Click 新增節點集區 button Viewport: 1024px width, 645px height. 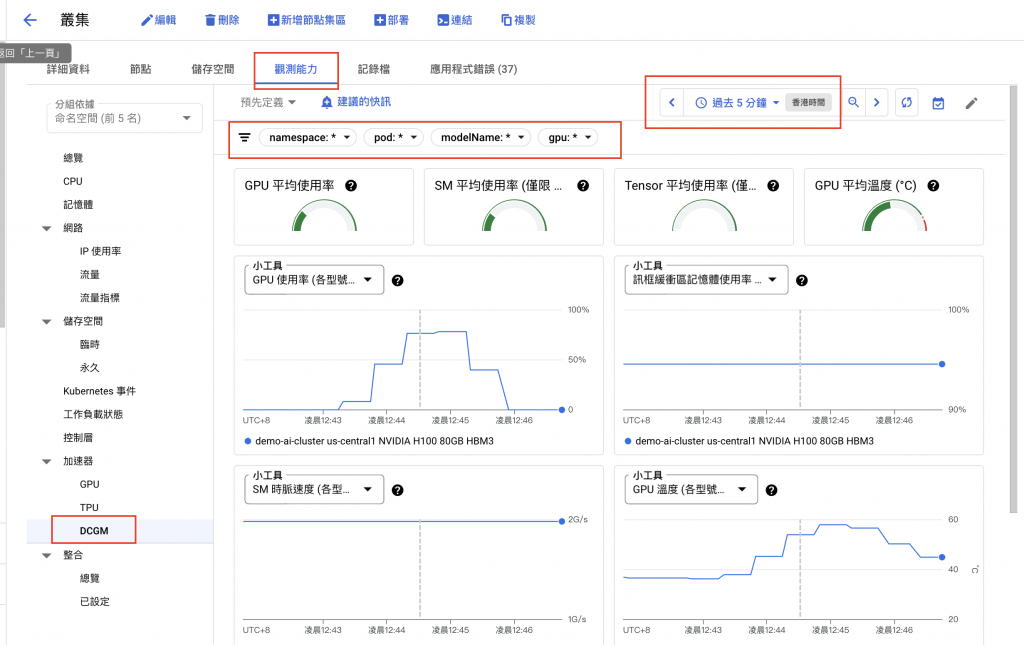pyautogui.click(x=307, y=20)
